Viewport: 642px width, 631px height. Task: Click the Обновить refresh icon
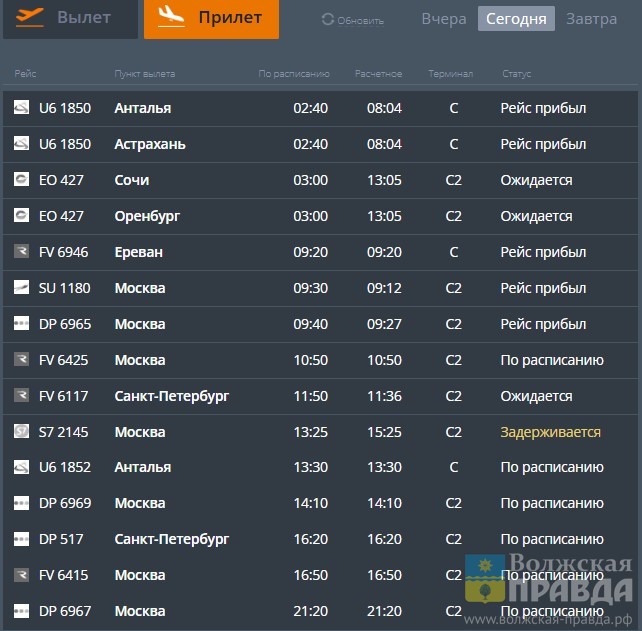pos(328,20)
